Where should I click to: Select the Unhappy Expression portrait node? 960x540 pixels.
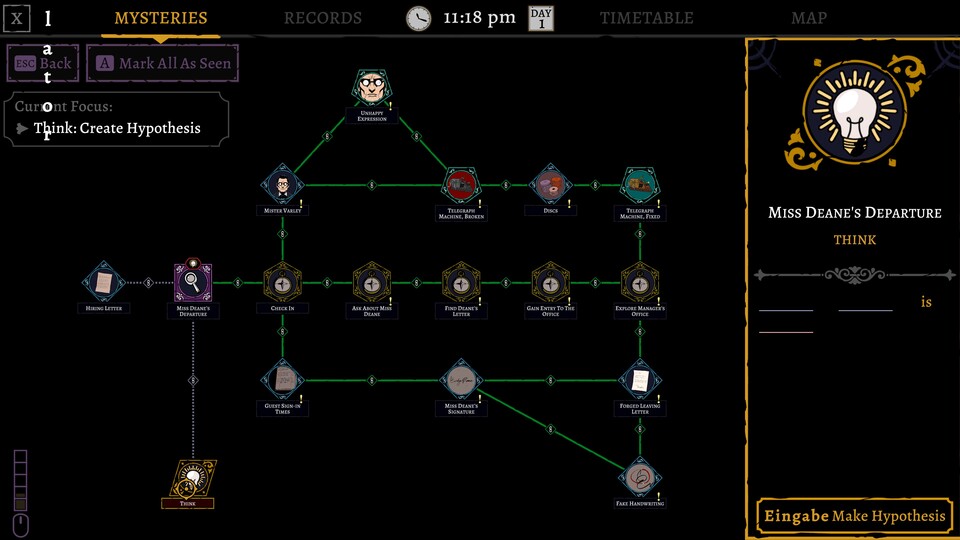[371, 89]
